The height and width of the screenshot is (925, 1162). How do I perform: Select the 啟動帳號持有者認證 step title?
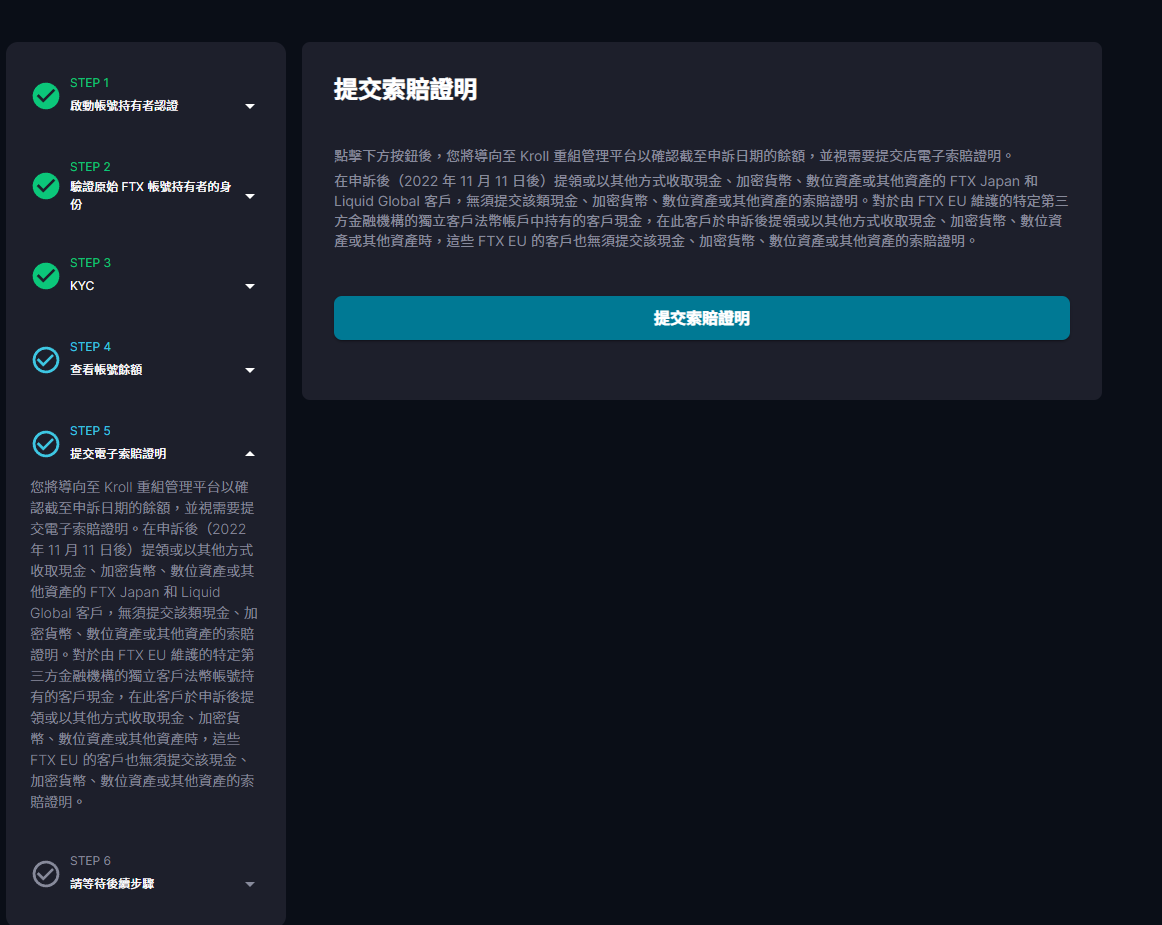coord(124,106)
